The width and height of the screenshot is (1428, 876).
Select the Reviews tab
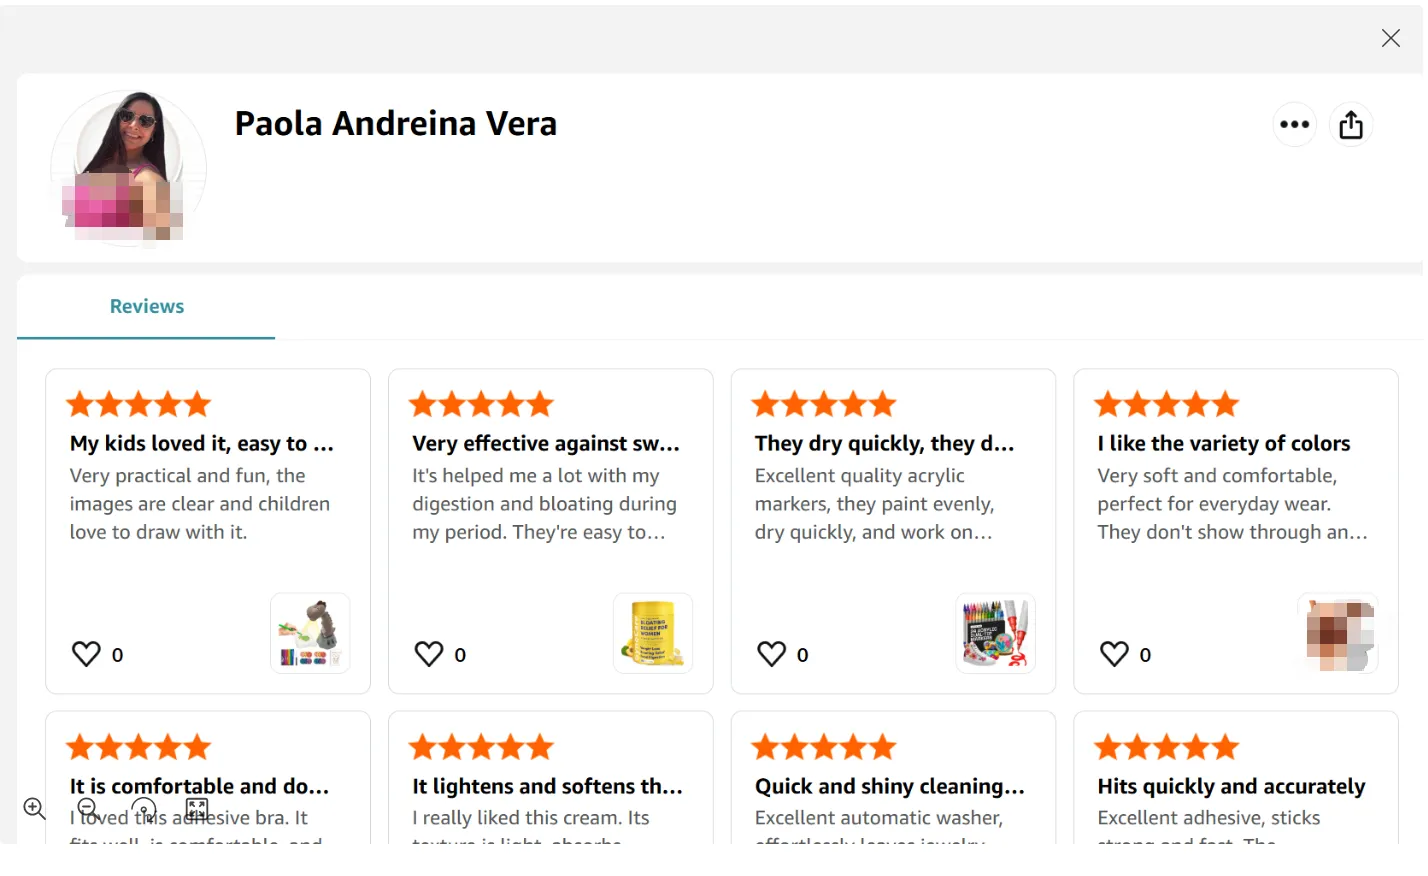[x=146, y=307]
